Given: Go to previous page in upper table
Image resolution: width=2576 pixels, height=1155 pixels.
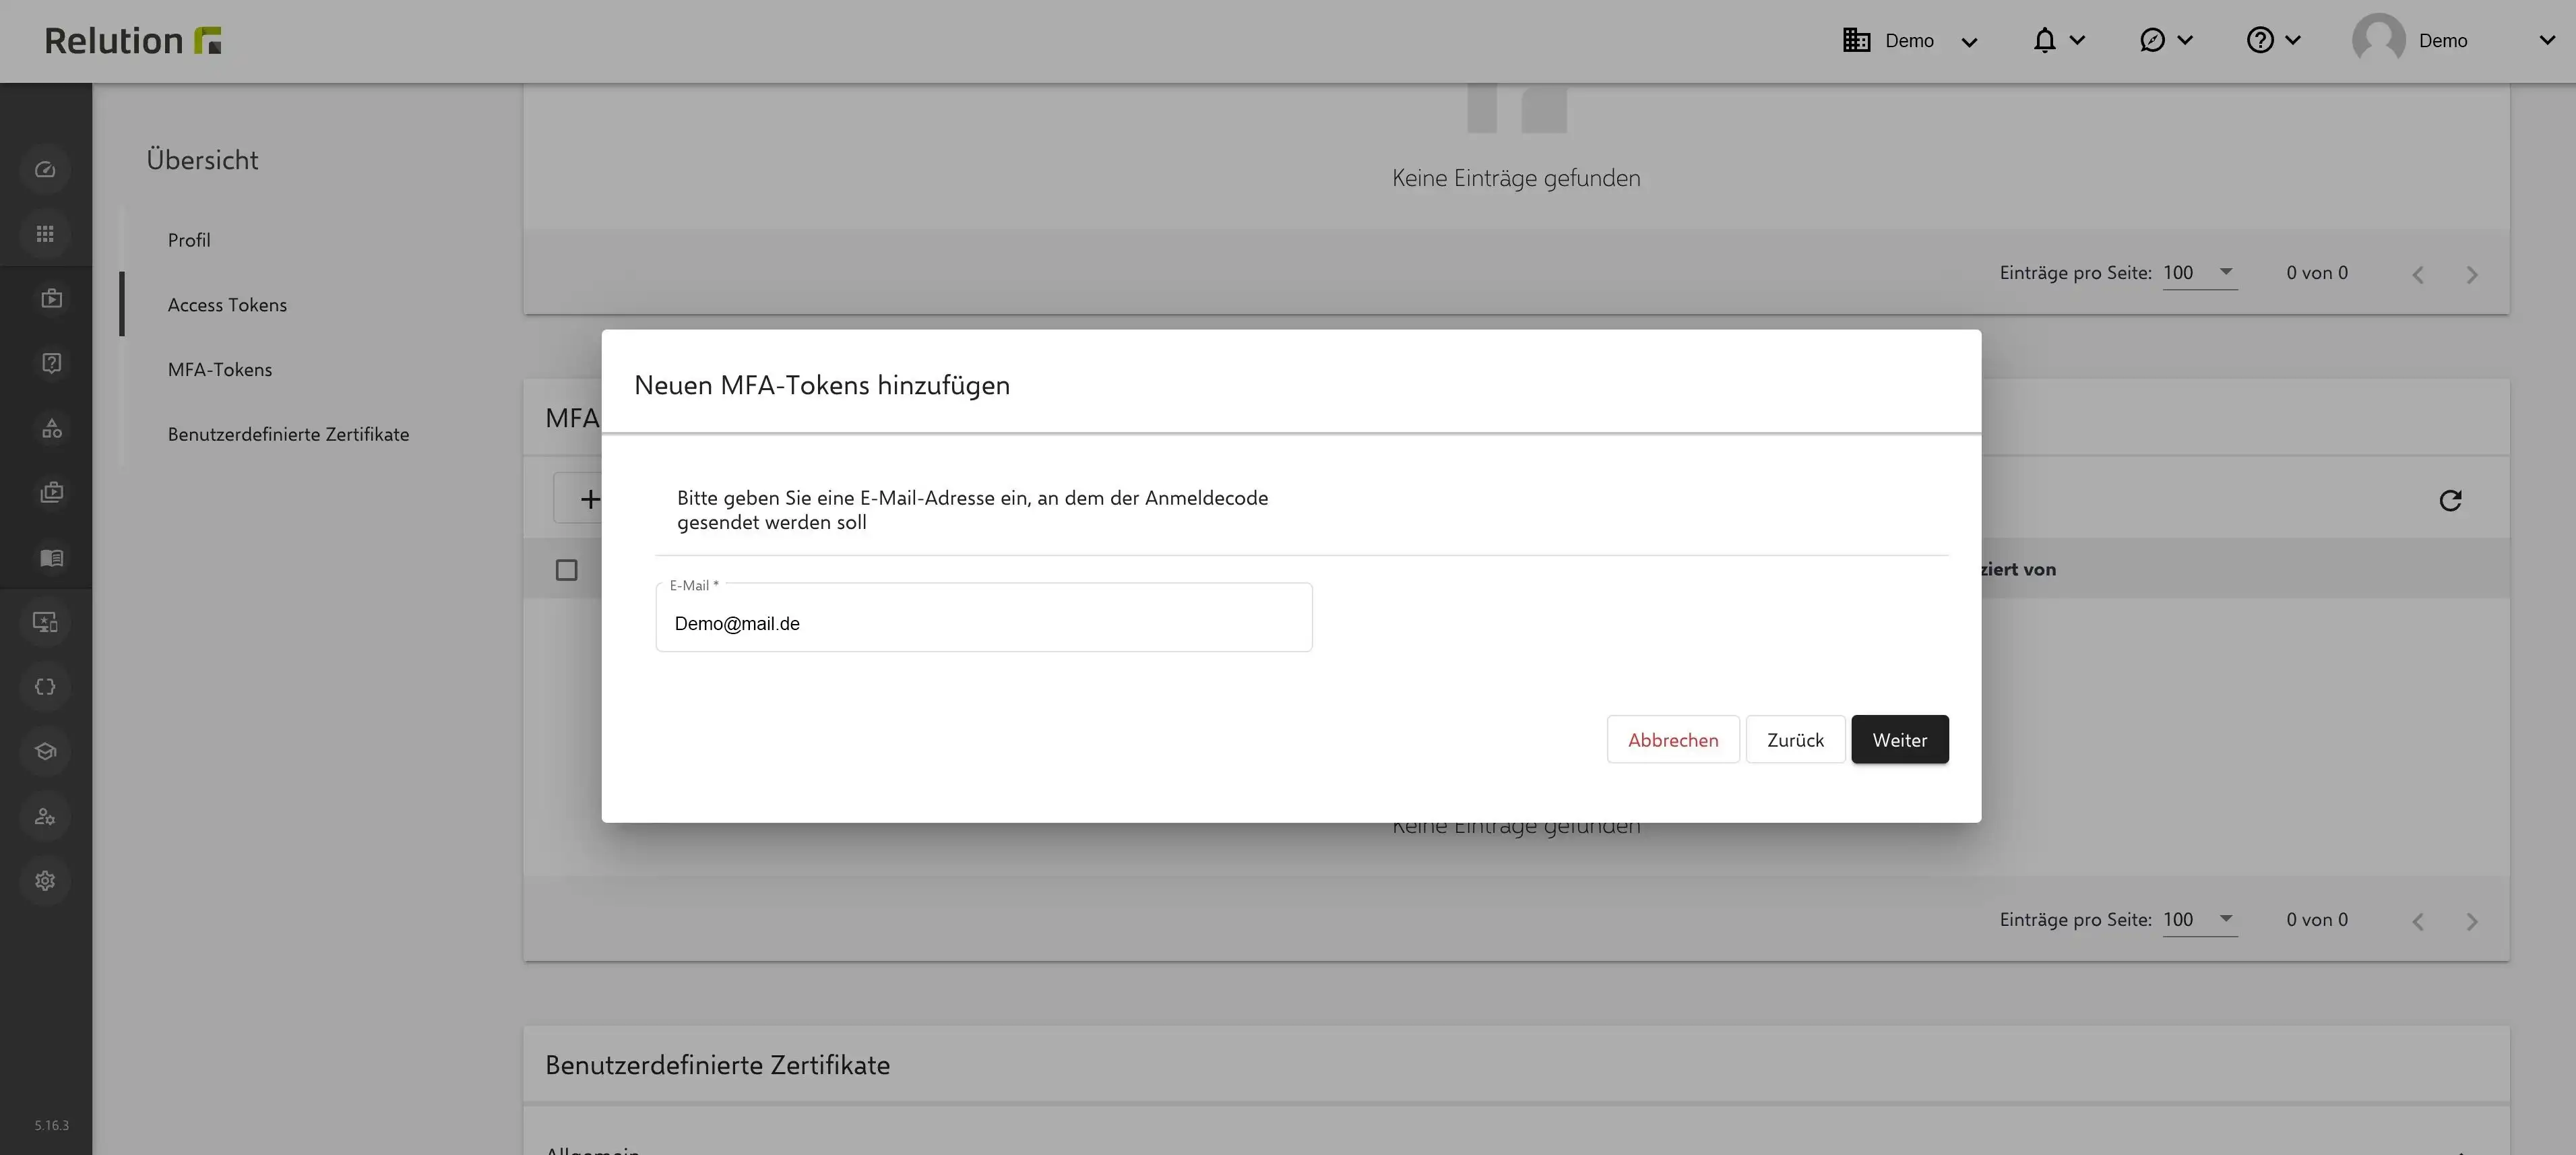Looking at the screenshot, I should pos(2418,274).
